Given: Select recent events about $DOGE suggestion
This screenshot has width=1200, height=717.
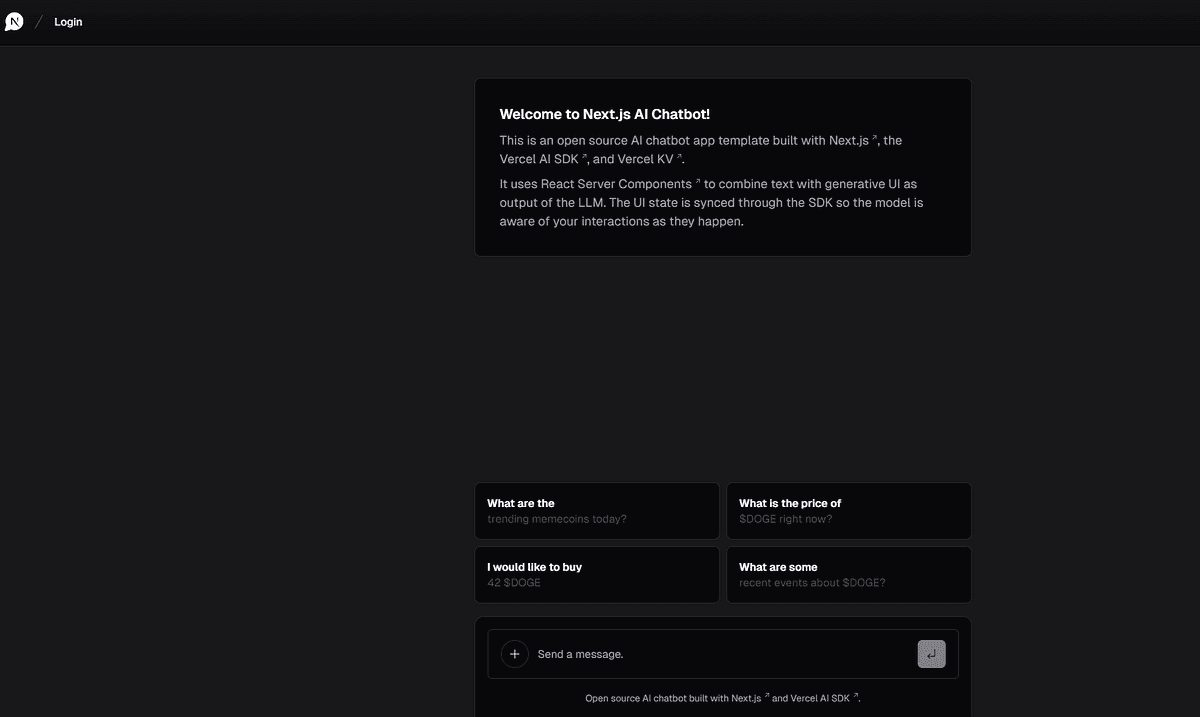Looking at the screenshot, I should pyautogui.click(x=849, y=574).
